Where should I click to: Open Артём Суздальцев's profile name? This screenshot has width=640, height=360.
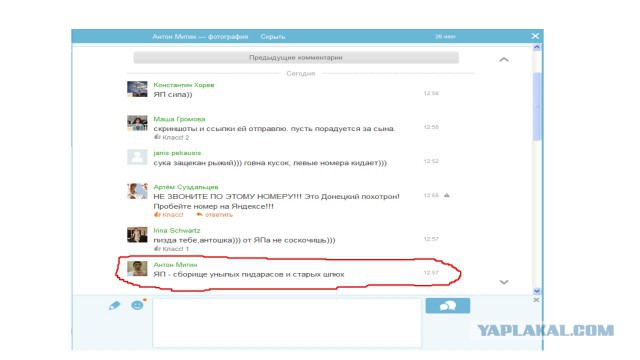[x=186, y=187]
